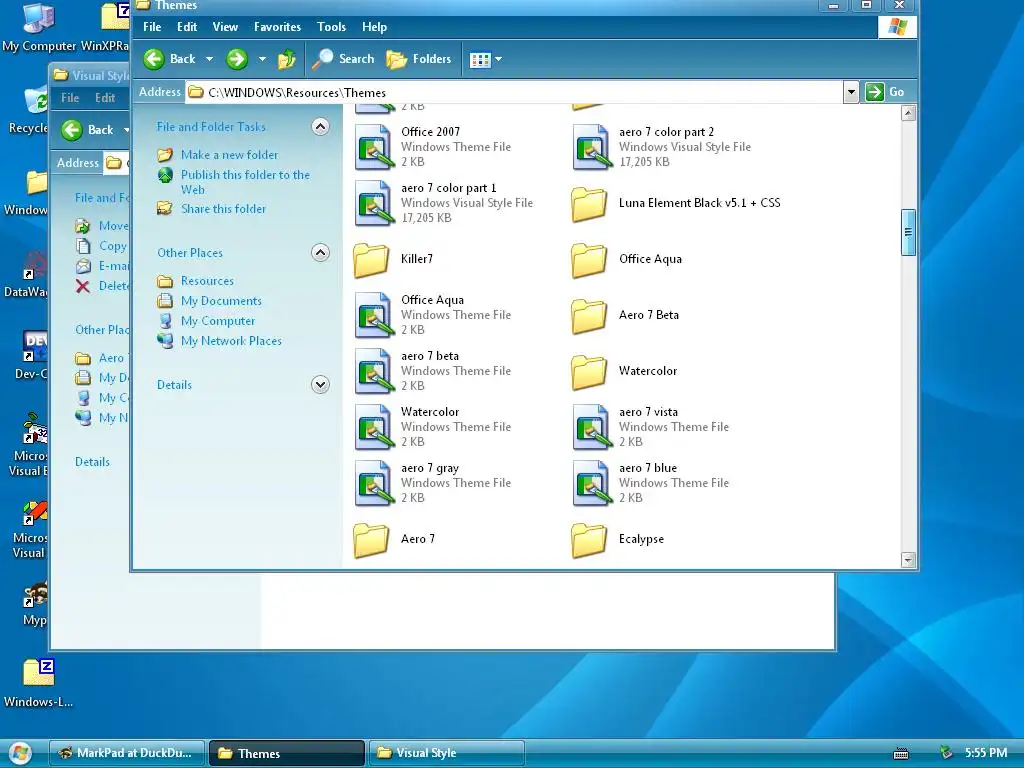This screenshot has height=768, width=1024.
Task: Click the Go button beside the address bar
Action: 885,92
